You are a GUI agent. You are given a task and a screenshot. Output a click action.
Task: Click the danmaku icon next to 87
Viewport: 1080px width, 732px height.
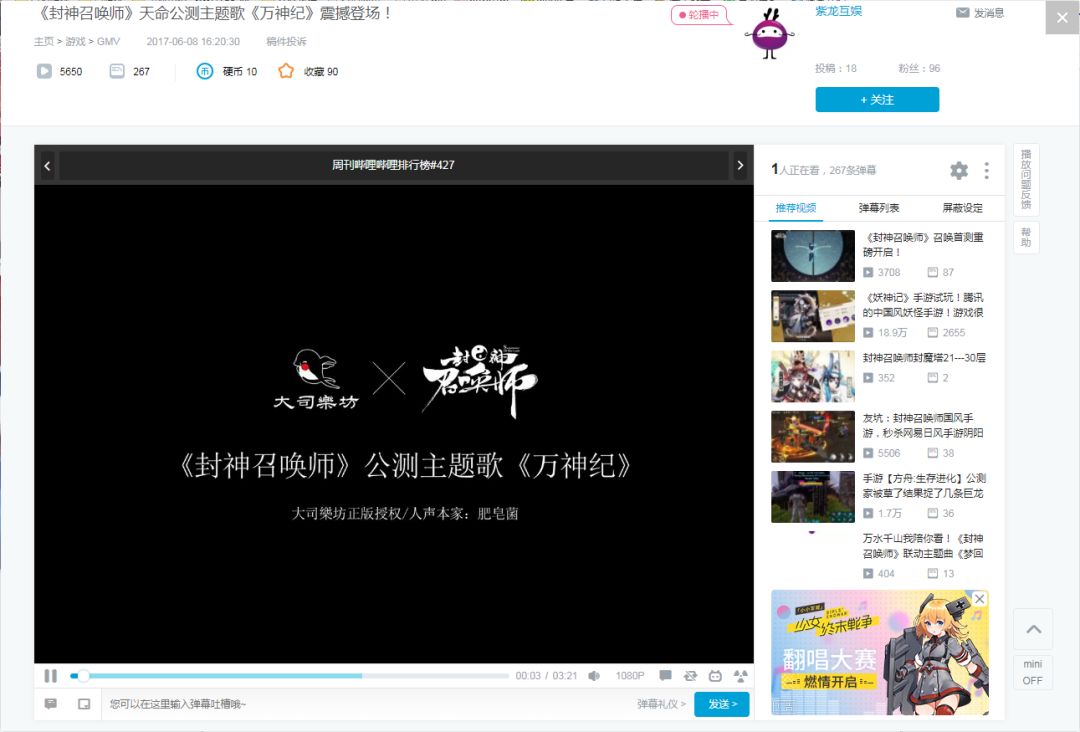pos(933,272)
